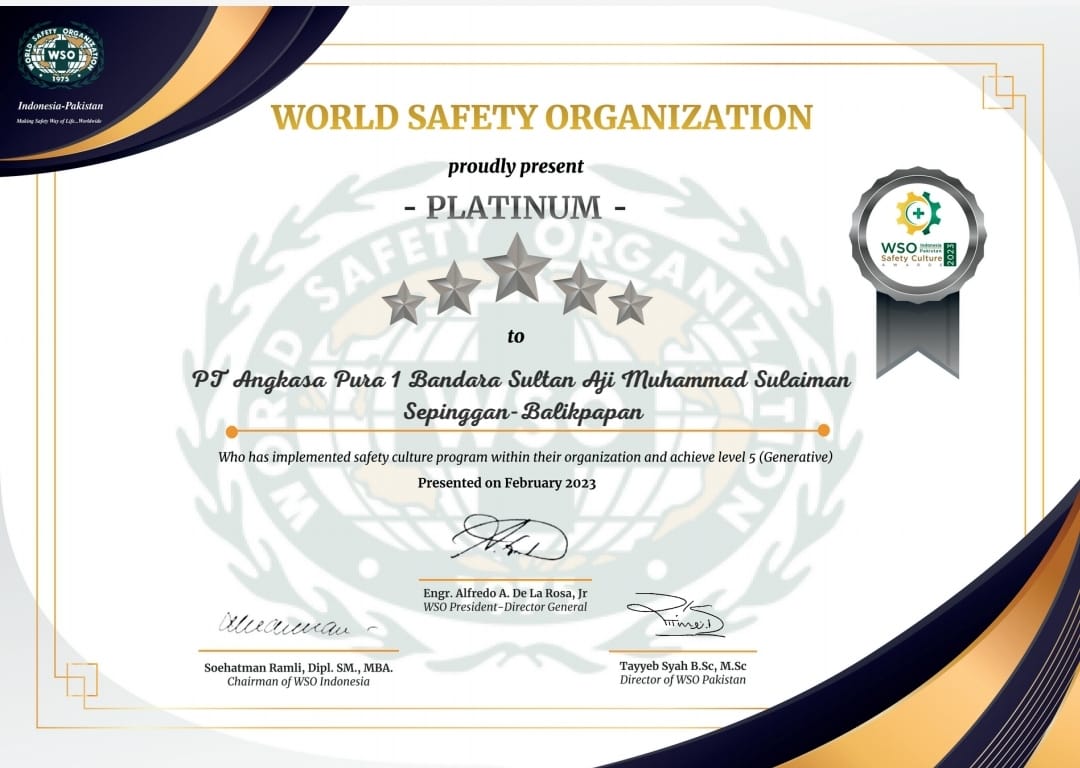
Task: Click the large center silver star
Action: pyautogui.click(x=516, y=267)
